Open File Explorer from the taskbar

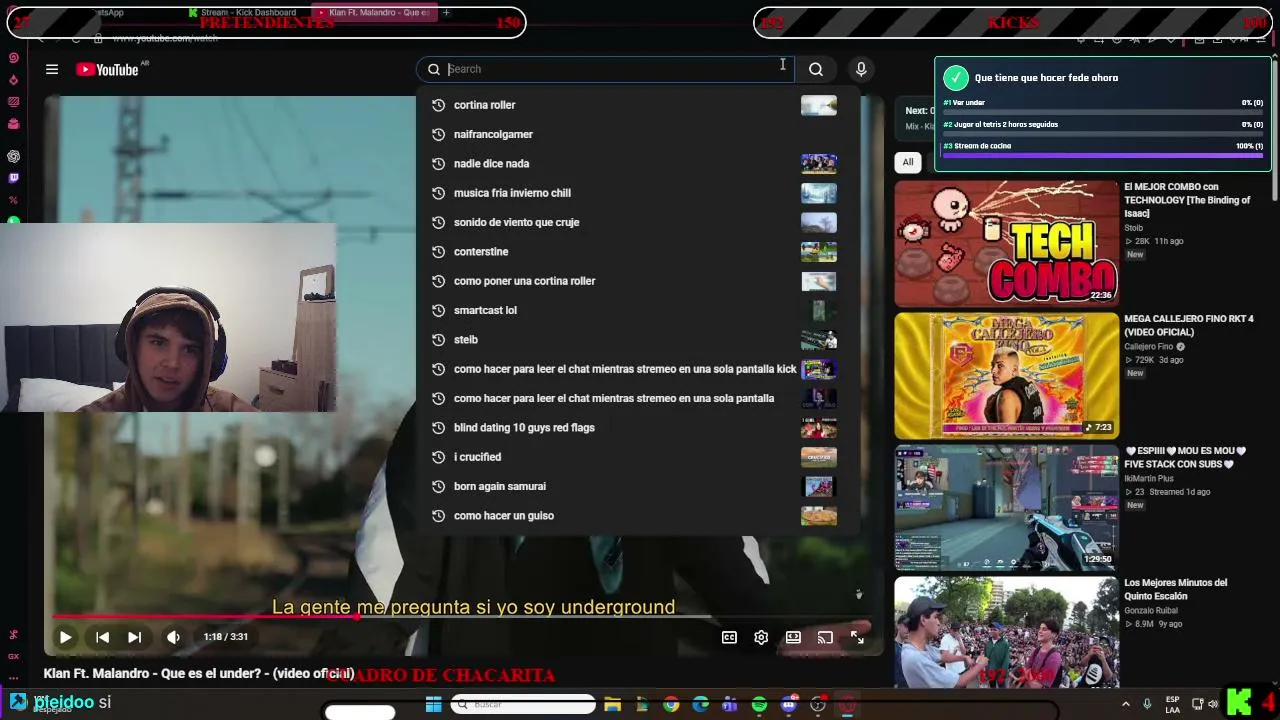(612, 705)
